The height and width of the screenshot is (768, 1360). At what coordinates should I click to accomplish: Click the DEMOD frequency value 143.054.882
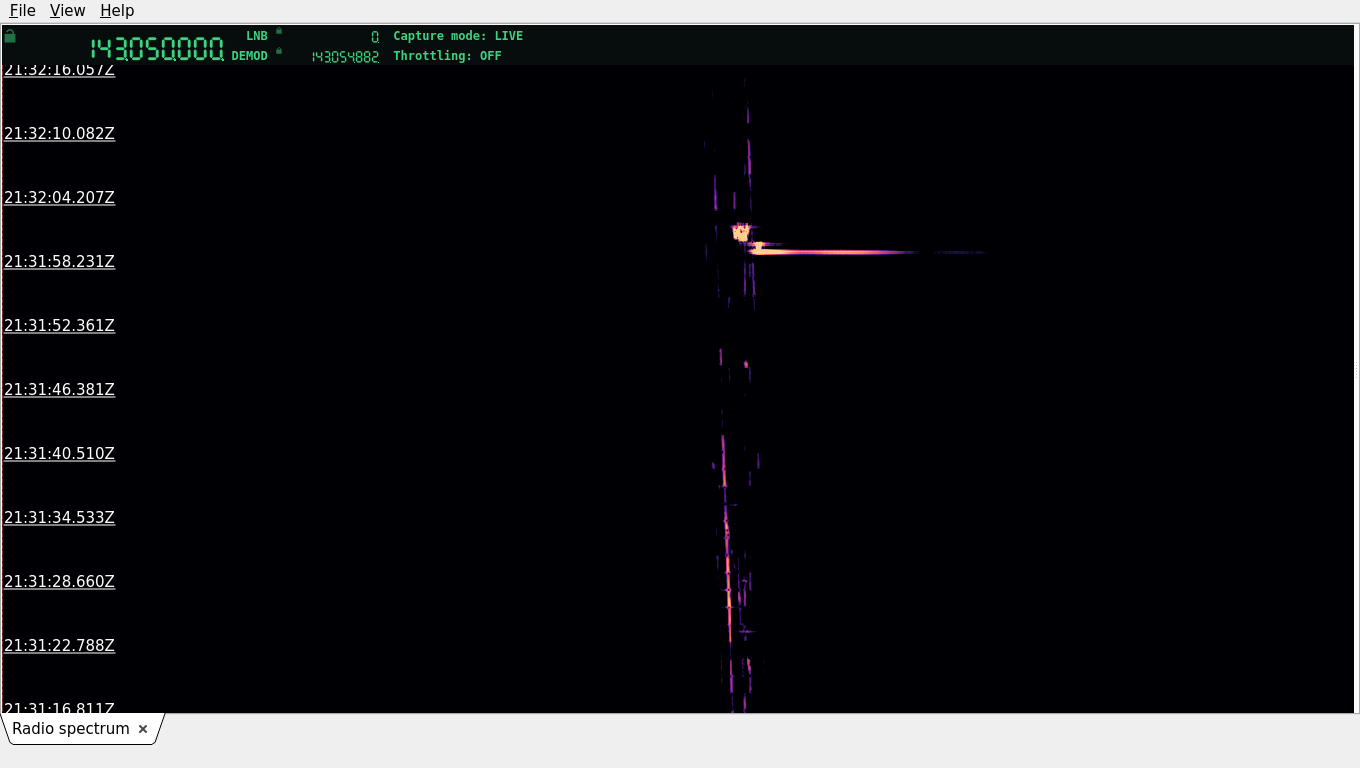click(x=345, y=57)
